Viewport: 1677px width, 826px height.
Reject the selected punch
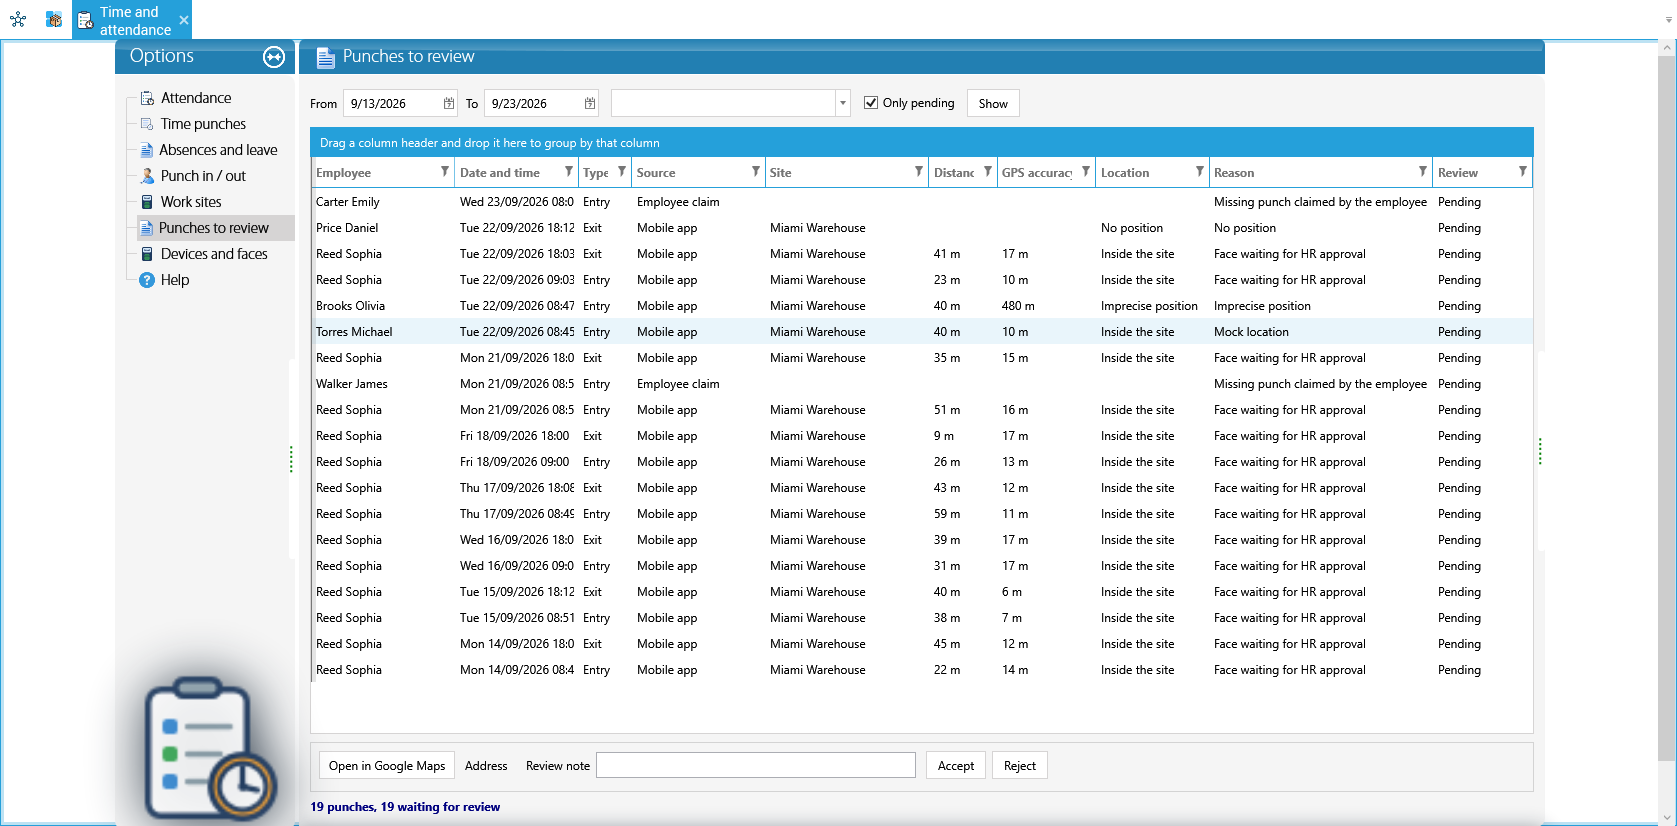(x=1020, y=766)
